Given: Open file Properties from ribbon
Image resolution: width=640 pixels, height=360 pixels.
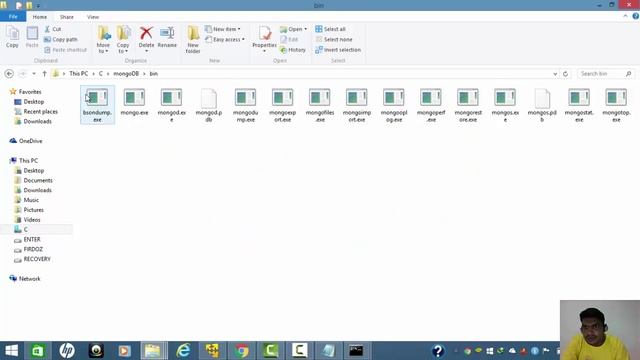Looking at the screenshot, I should (264, 39).
